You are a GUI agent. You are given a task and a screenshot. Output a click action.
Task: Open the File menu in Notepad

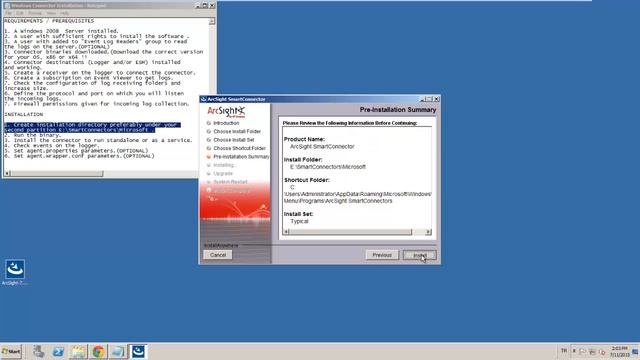8,13
